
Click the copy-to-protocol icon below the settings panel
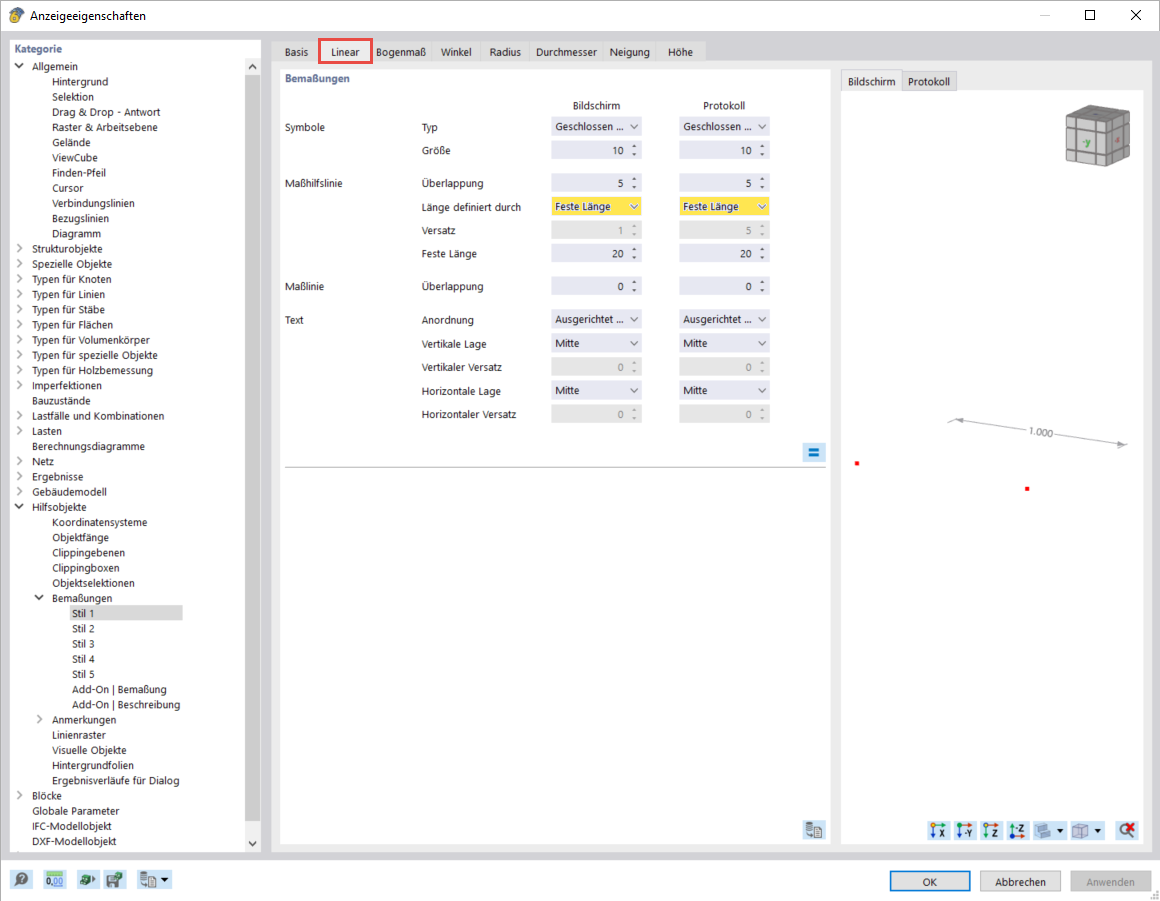coord(814,829)
